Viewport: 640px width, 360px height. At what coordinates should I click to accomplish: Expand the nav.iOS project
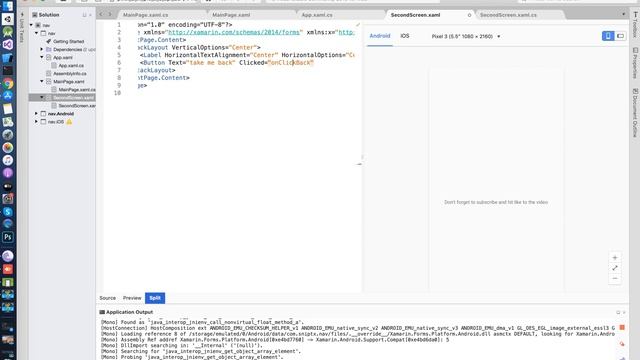[x=37, y=122]
